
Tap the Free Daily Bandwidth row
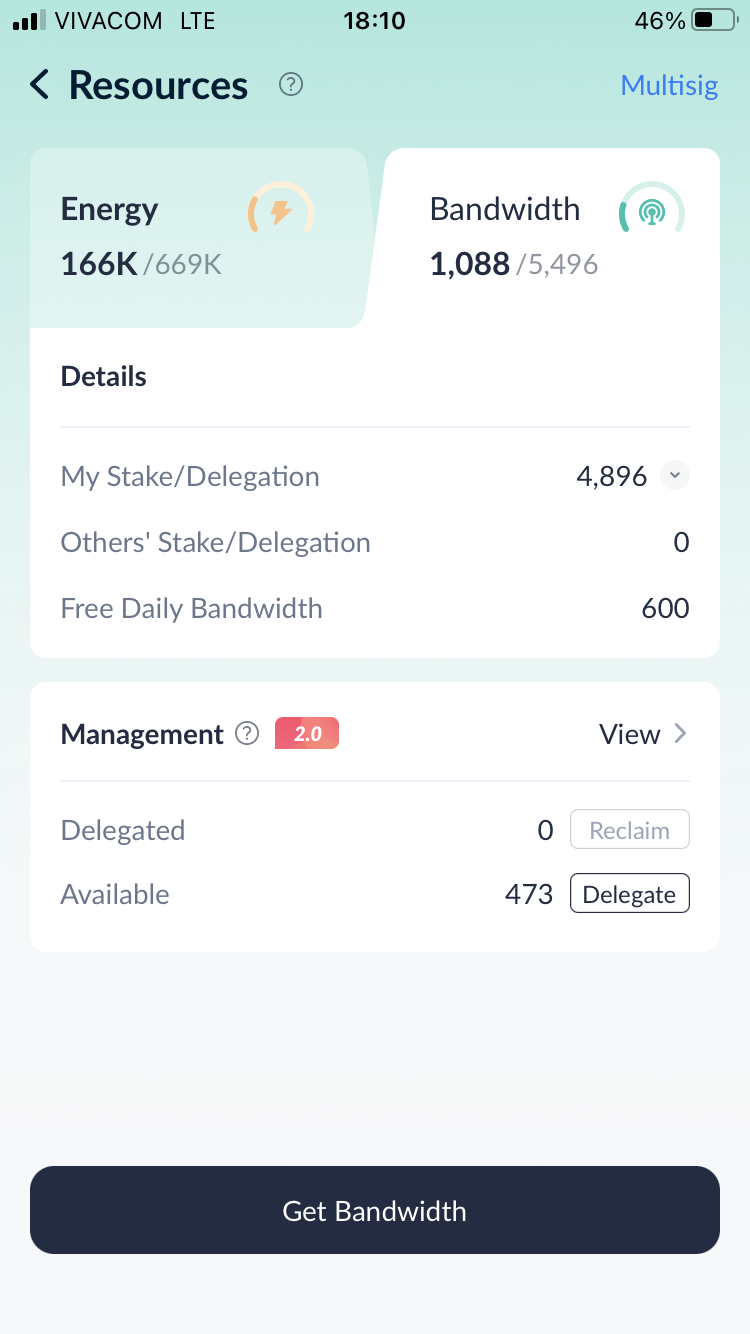click(x=191, y=608)
